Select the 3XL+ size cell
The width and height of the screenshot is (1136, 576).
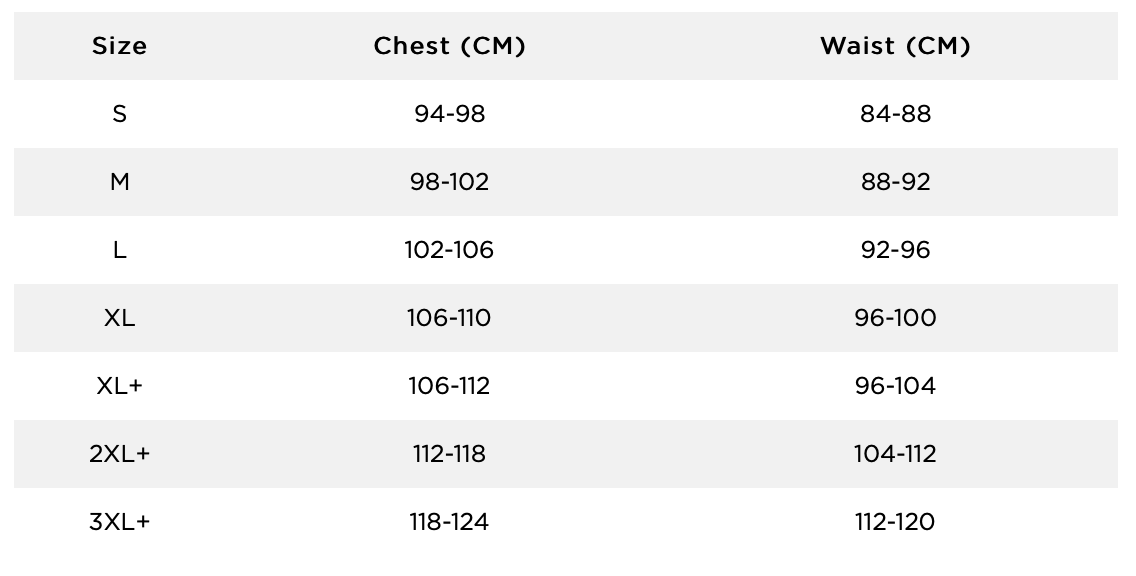click(120, 522)
